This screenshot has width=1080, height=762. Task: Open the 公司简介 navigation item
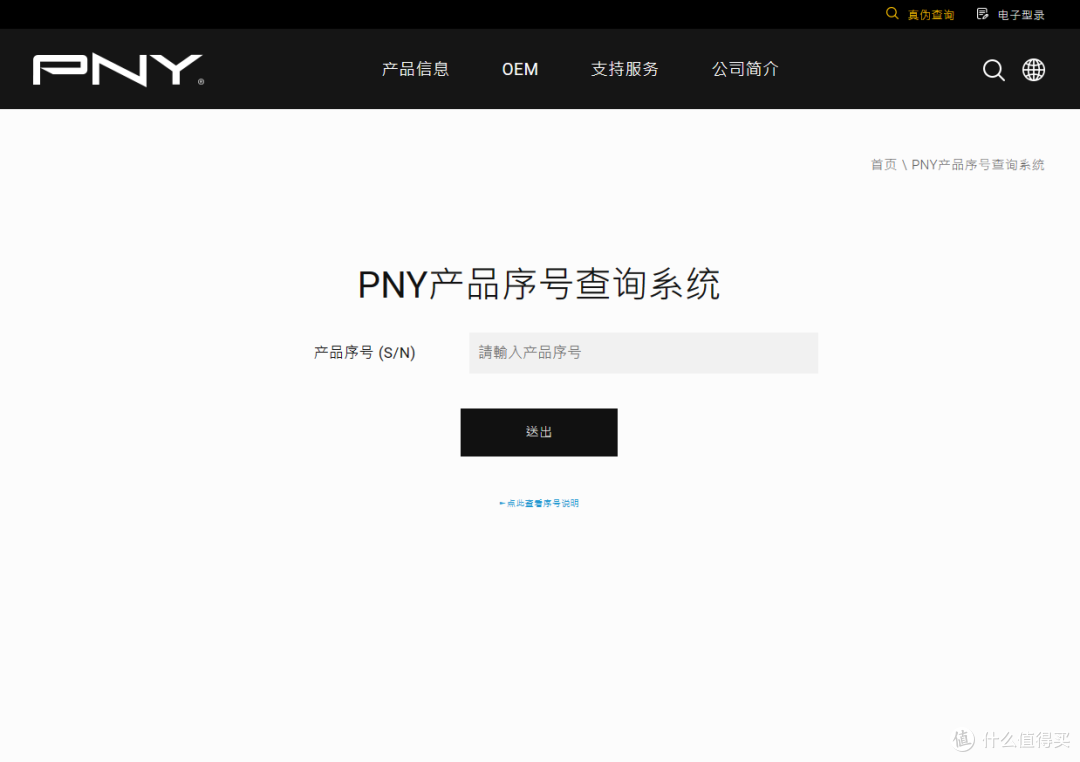(x=744, y=68)
